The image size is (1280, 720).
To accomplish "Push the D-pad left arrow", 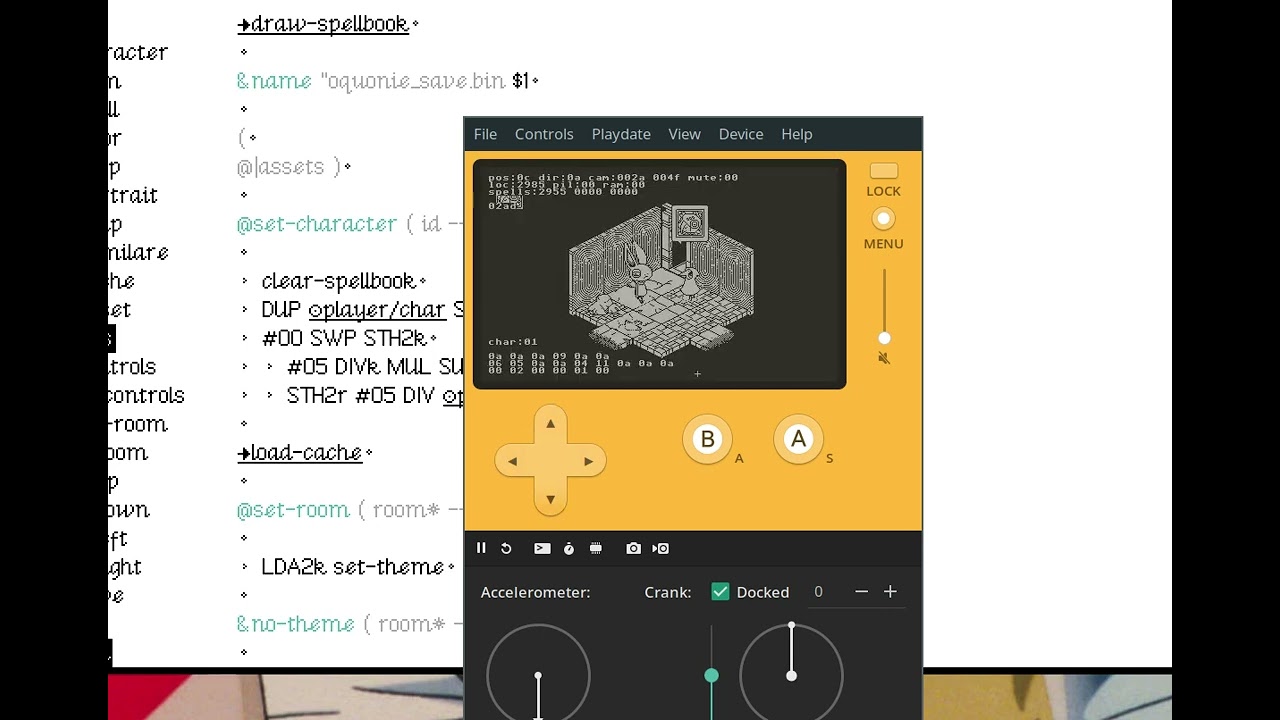I will tap(512, 461).
